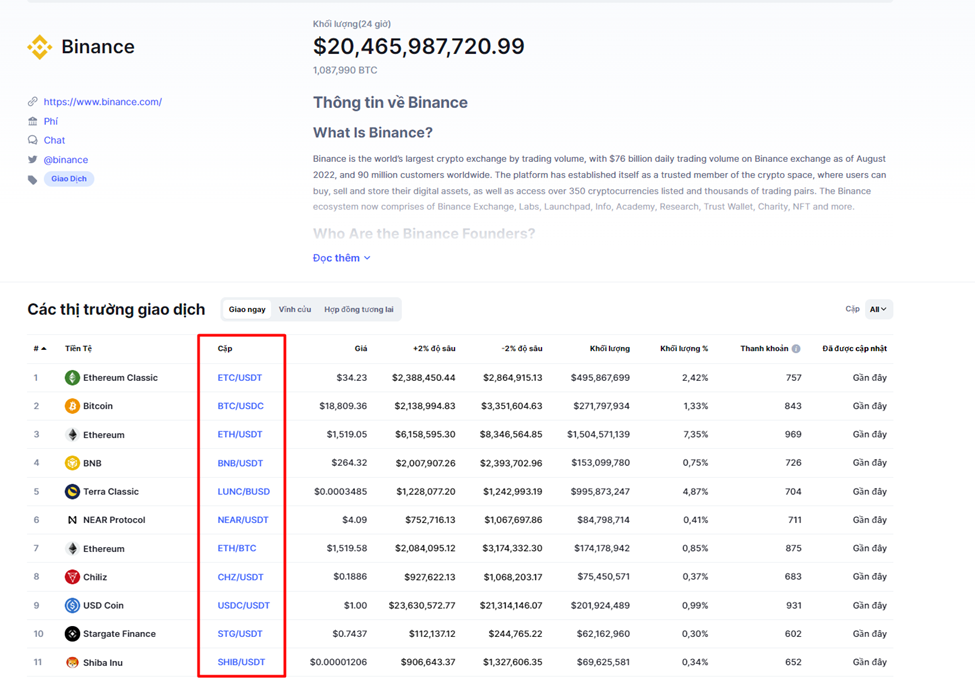This screenshot has width=975, height=682.
Task: Open the STG/USDT pair link
Action: 240,634
